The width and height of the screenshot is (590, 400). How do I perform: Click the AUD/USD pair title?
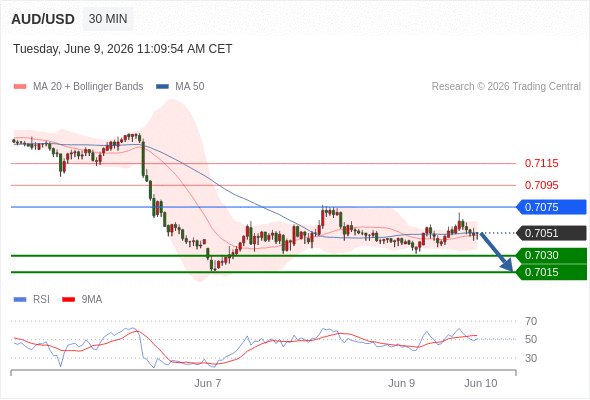[x=43, y=19]
